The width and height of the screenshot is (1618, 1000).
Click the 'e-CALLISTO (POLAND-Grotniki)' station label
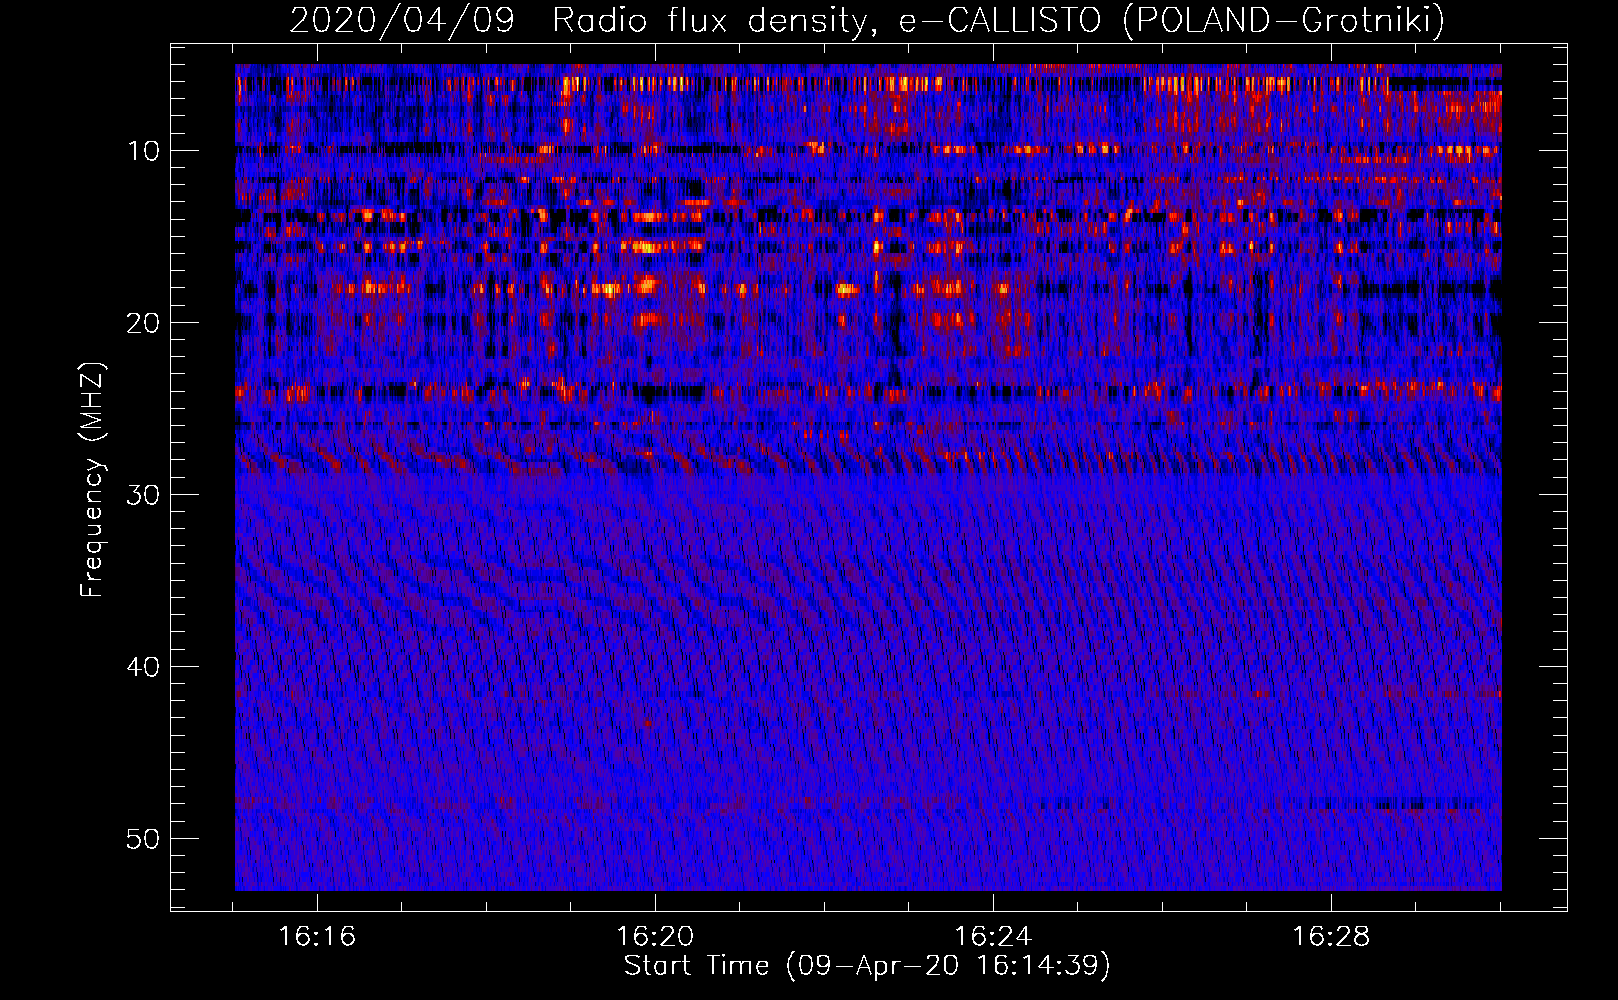coord(1172,20)
